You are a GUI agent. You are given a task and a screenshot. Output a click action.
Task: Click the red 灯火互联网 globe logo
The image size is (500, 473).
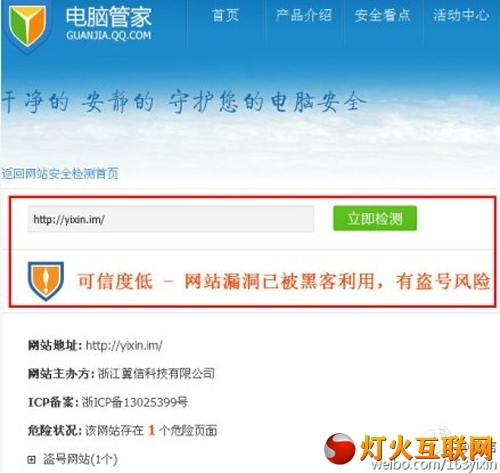340,448
